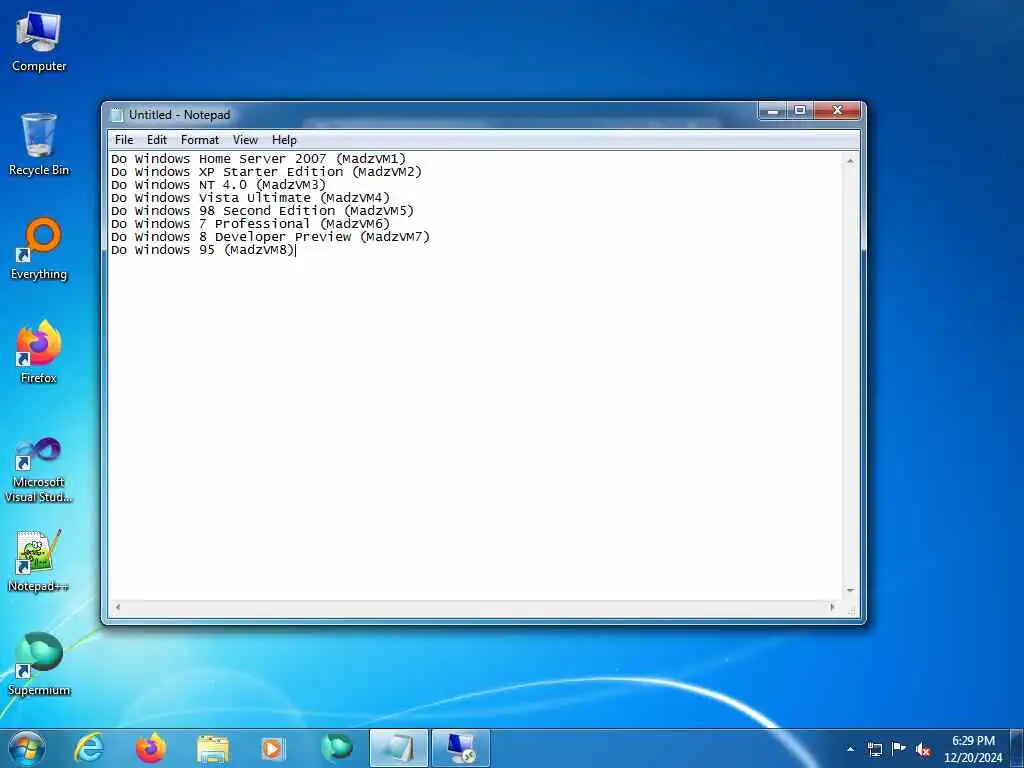
Task: Select the Notepad++ desktop shortcut
Action: click(x=39, y=561)
